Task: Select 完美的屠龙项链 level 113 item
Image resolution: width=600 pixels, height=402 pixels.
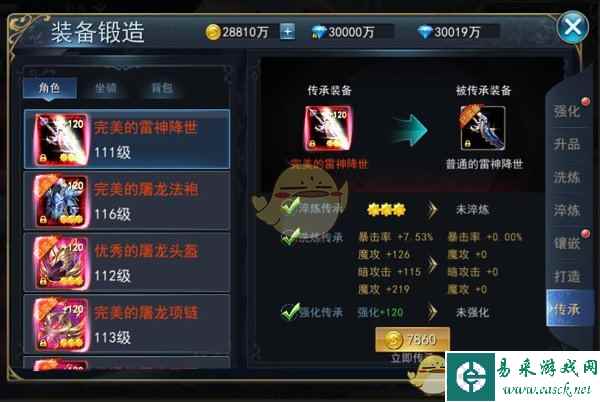Action: (x=127, y=324)
